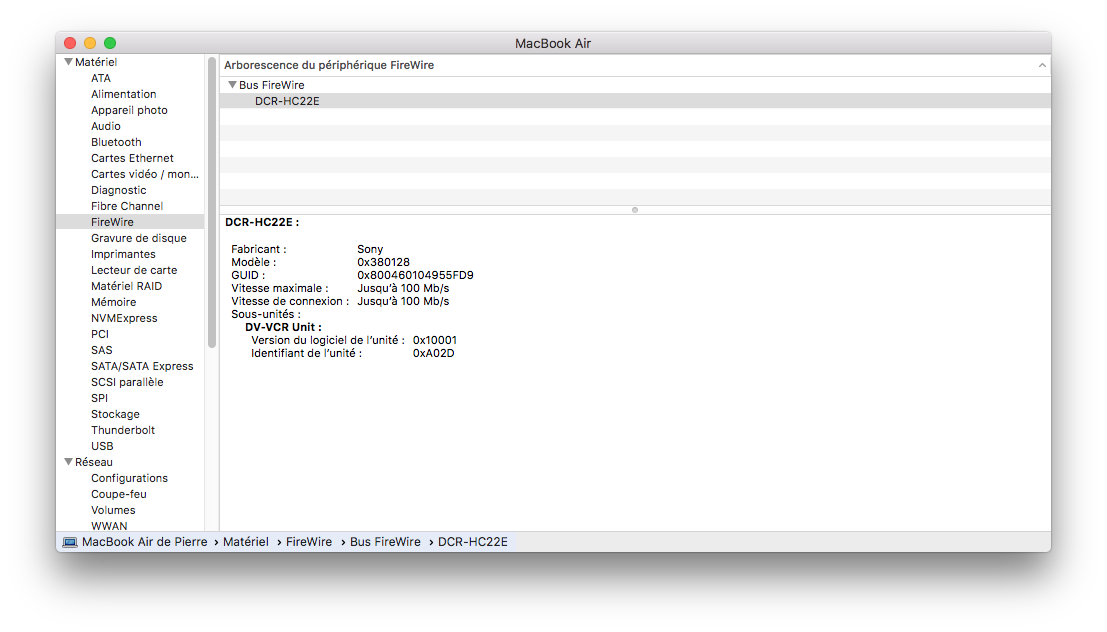
Task: Click the GUID value 0x800460104955FD9
Action: (x=415, y=275)
